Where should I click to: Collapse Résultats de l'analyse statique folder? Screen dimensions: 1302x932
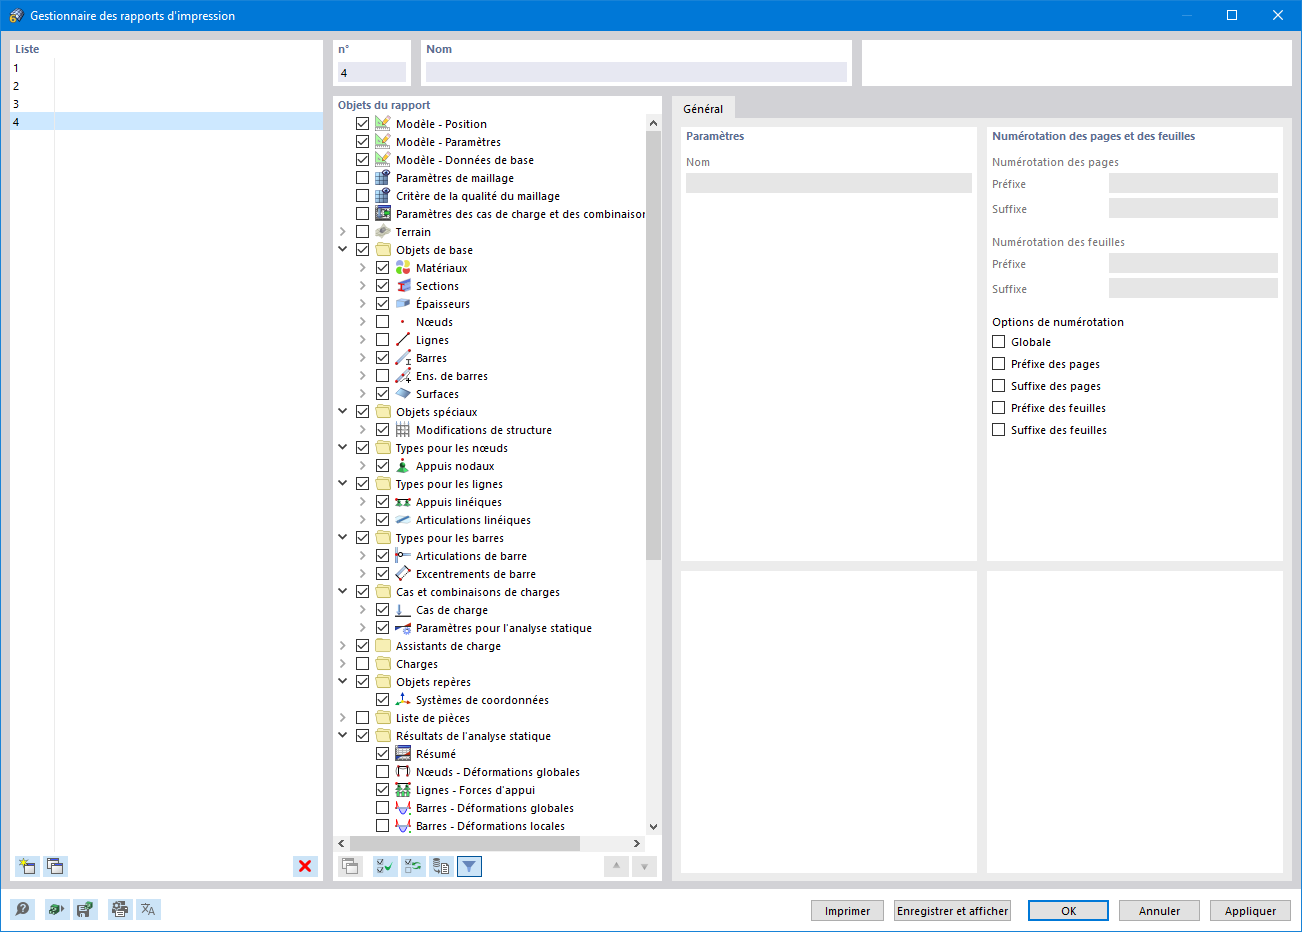point(343,736)
